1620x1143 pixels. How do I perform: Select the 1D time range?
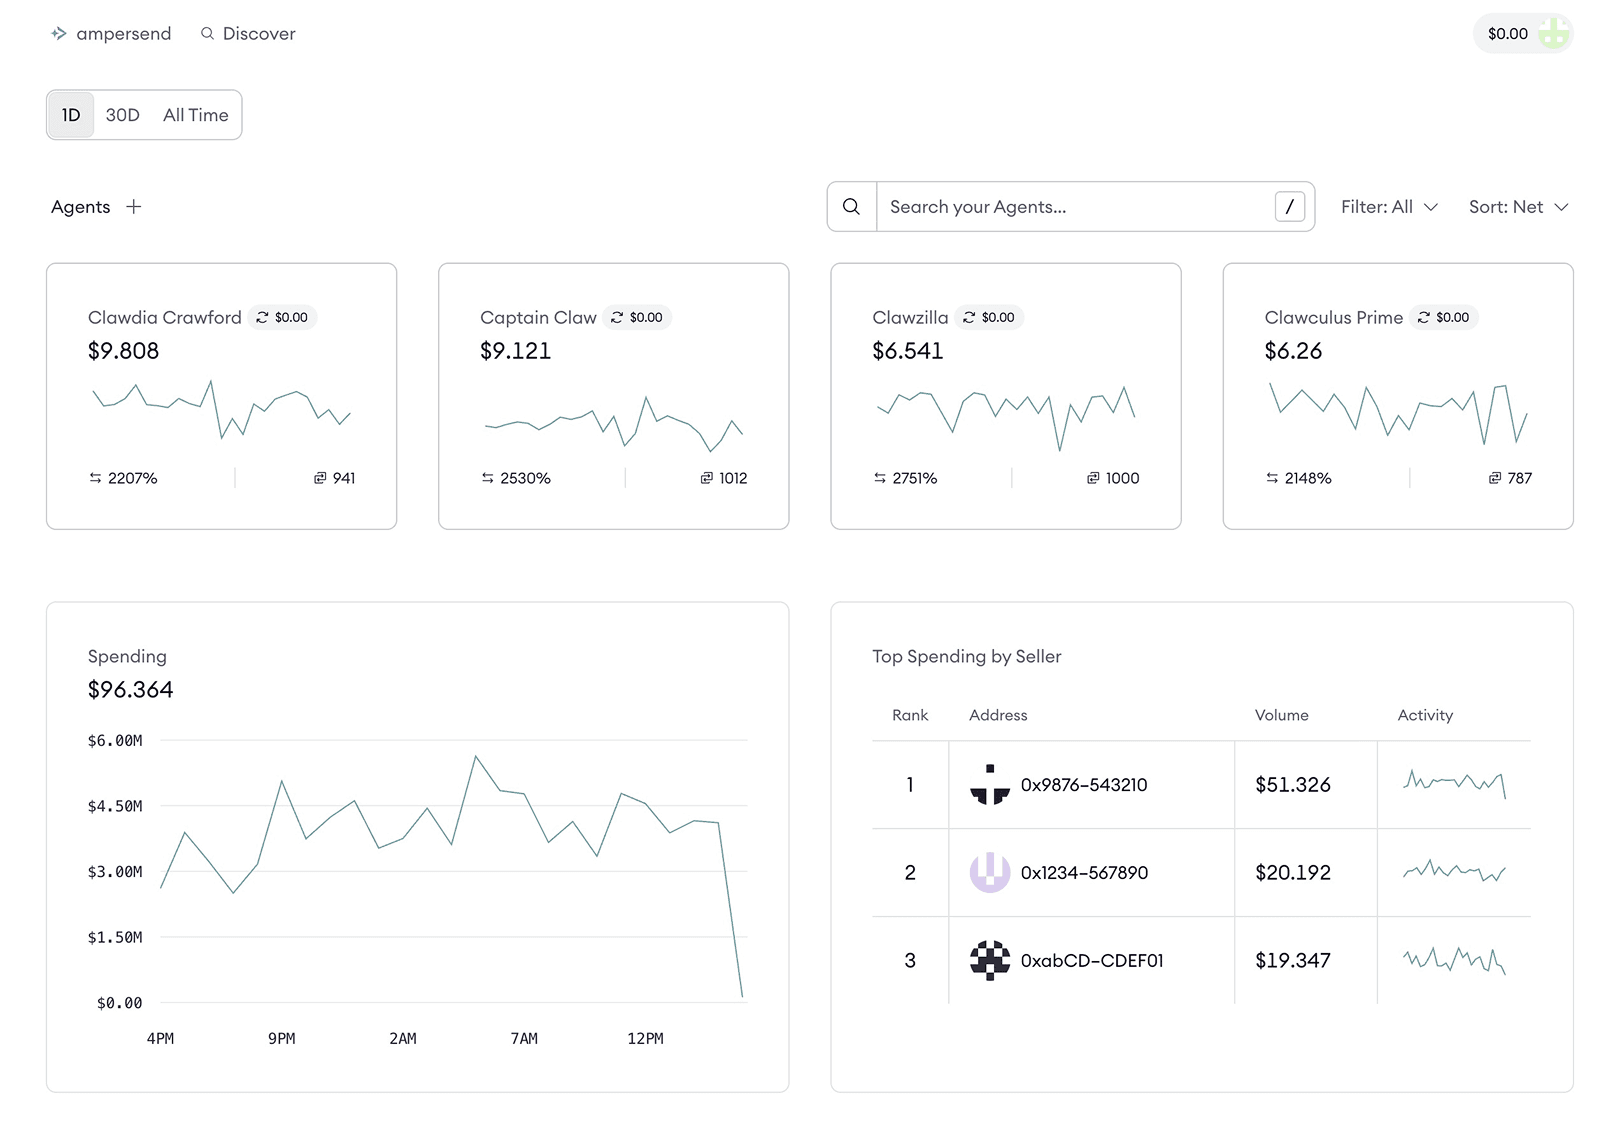pyautogui.click(x=70, y=114)
